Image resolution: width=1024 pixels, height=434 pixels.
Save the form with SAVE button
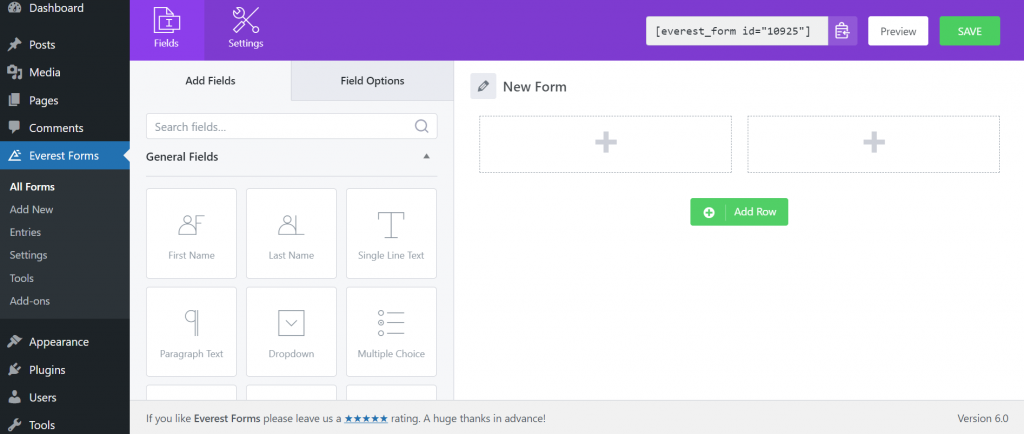click(970, 31)
